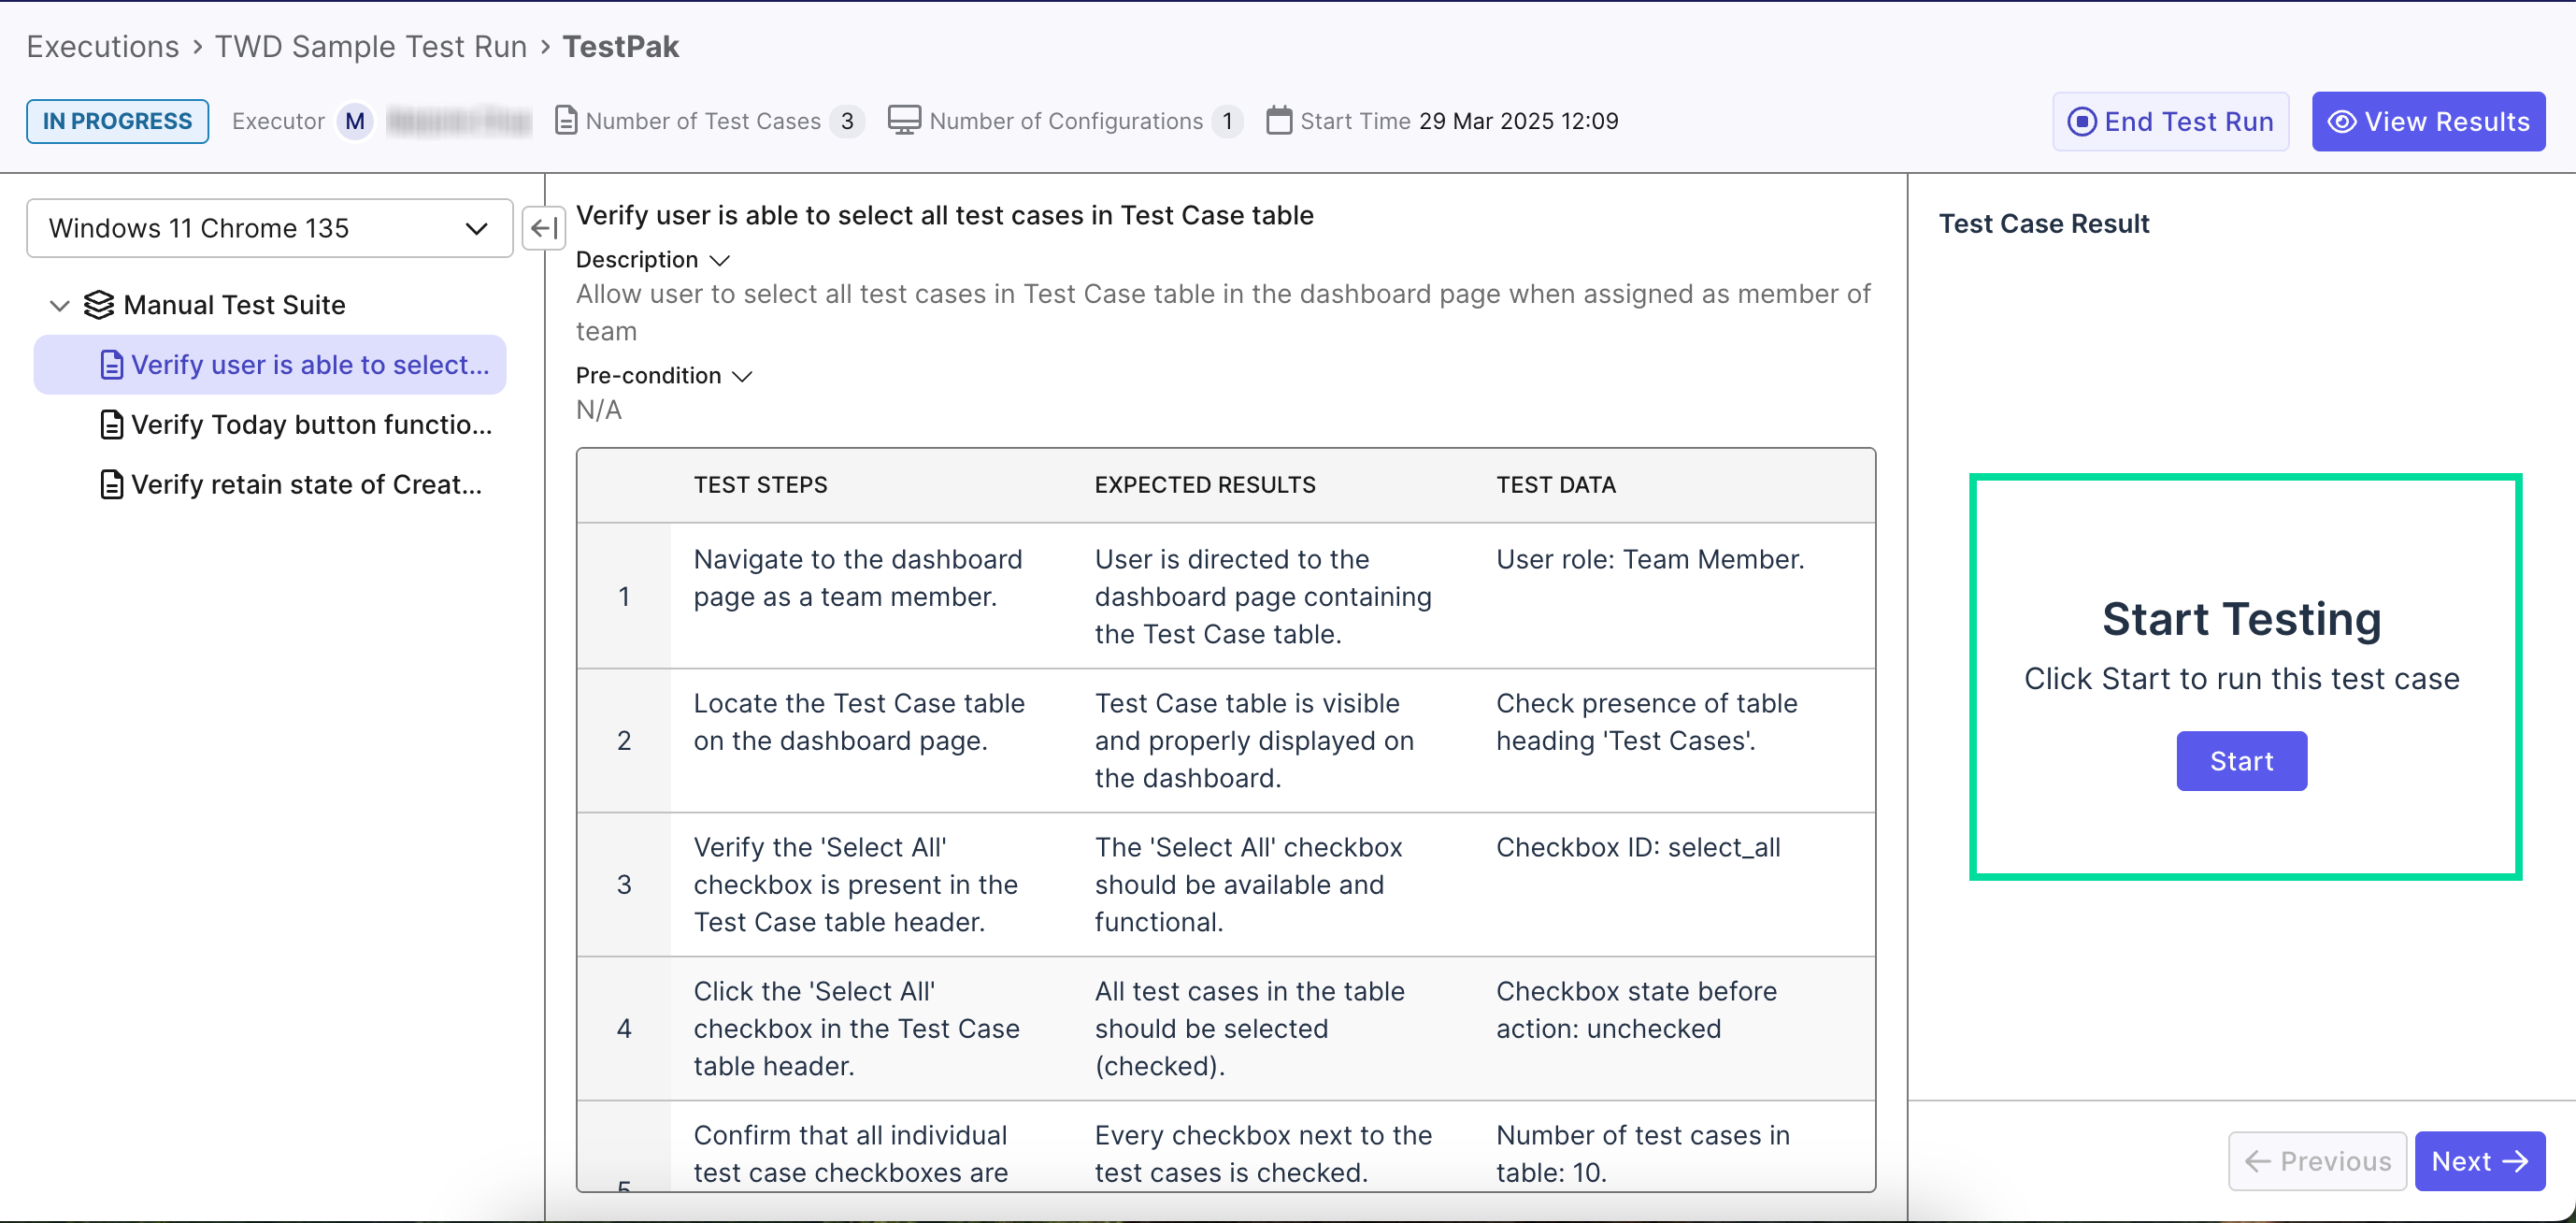Click the document icon of Verify retain state test

pos(112,485)
